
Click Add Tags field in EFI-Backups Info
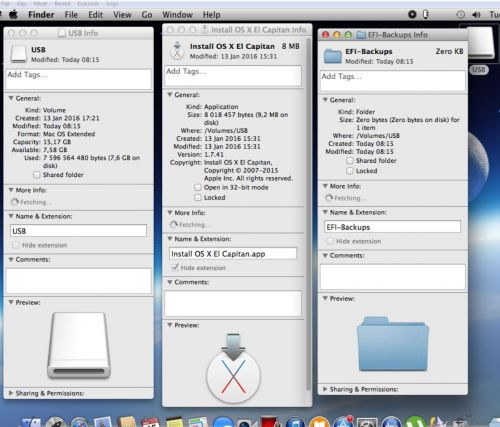pos(393,81)
